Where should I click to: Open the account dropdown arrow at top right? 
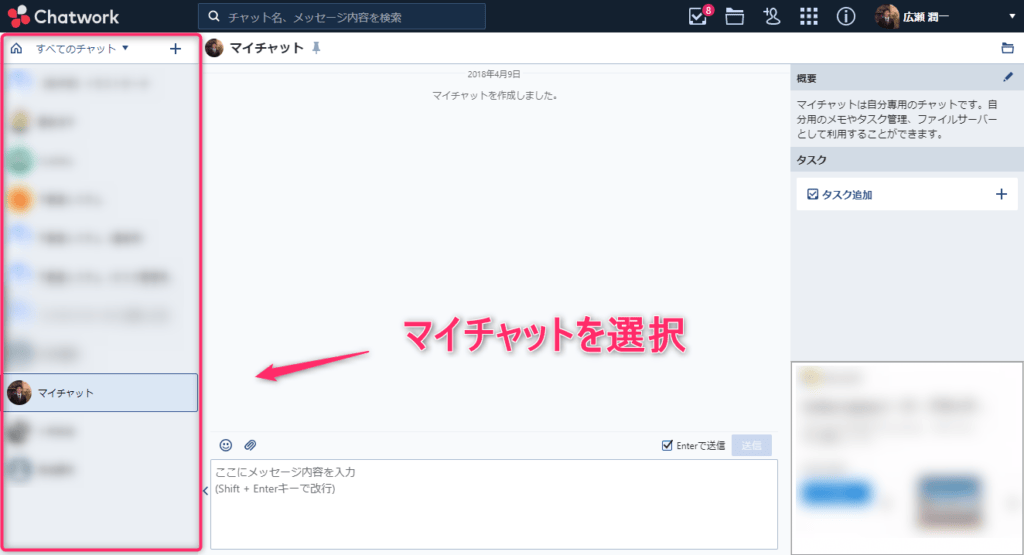tap(1012, 16)
